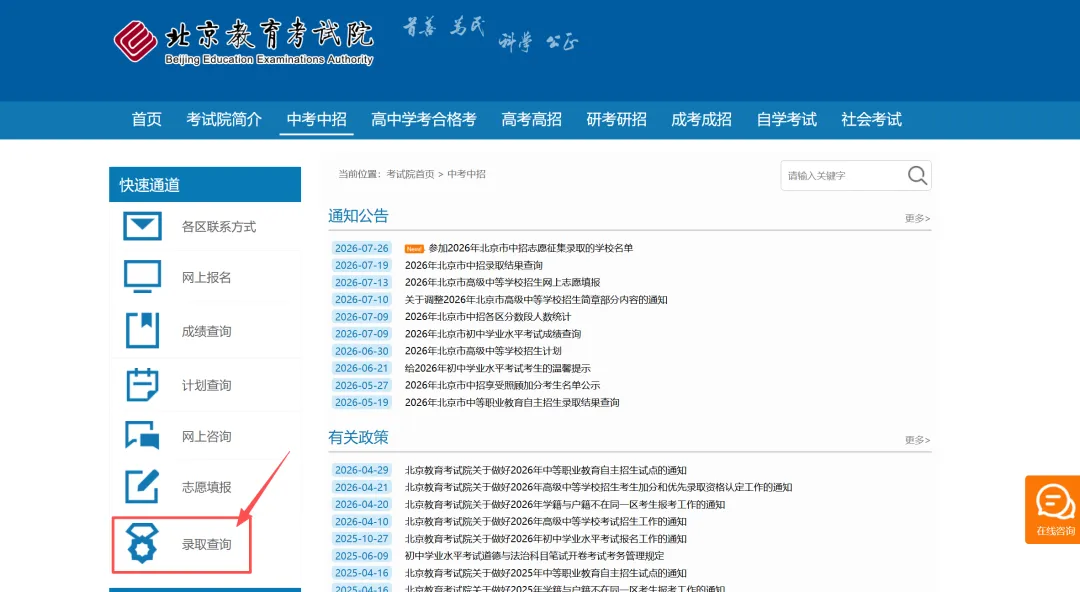Open the 2026-04-21 policy on 加分和优先录取资格认定

tap(599, 487)
